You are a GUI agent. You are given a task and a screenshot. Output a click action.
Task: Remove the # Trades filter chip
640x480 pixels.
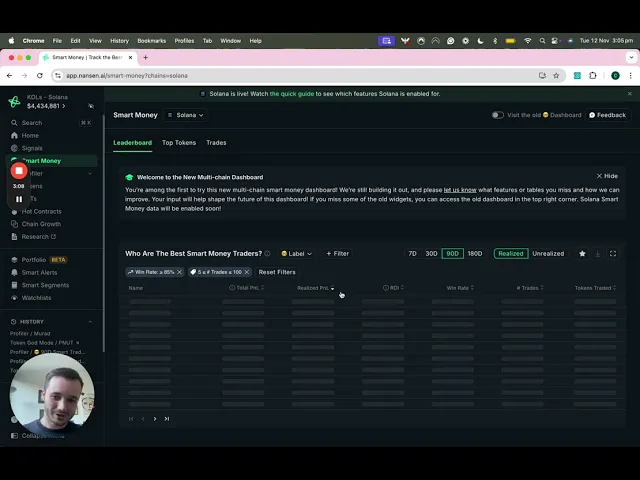(247, 272)
